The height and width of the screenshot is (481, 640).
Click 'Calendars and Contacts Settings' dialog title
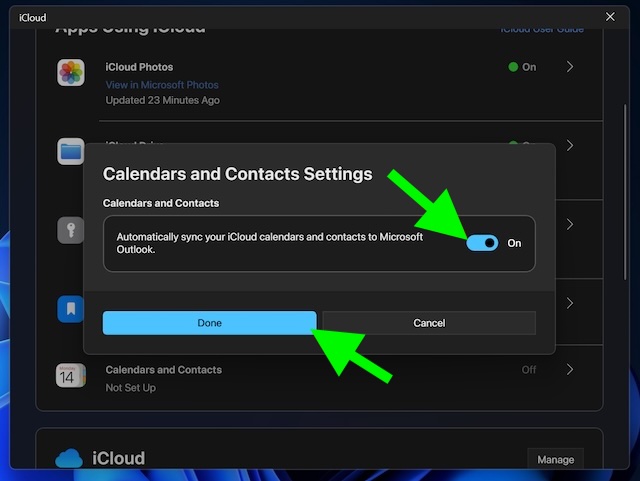[x=238, y=174]
